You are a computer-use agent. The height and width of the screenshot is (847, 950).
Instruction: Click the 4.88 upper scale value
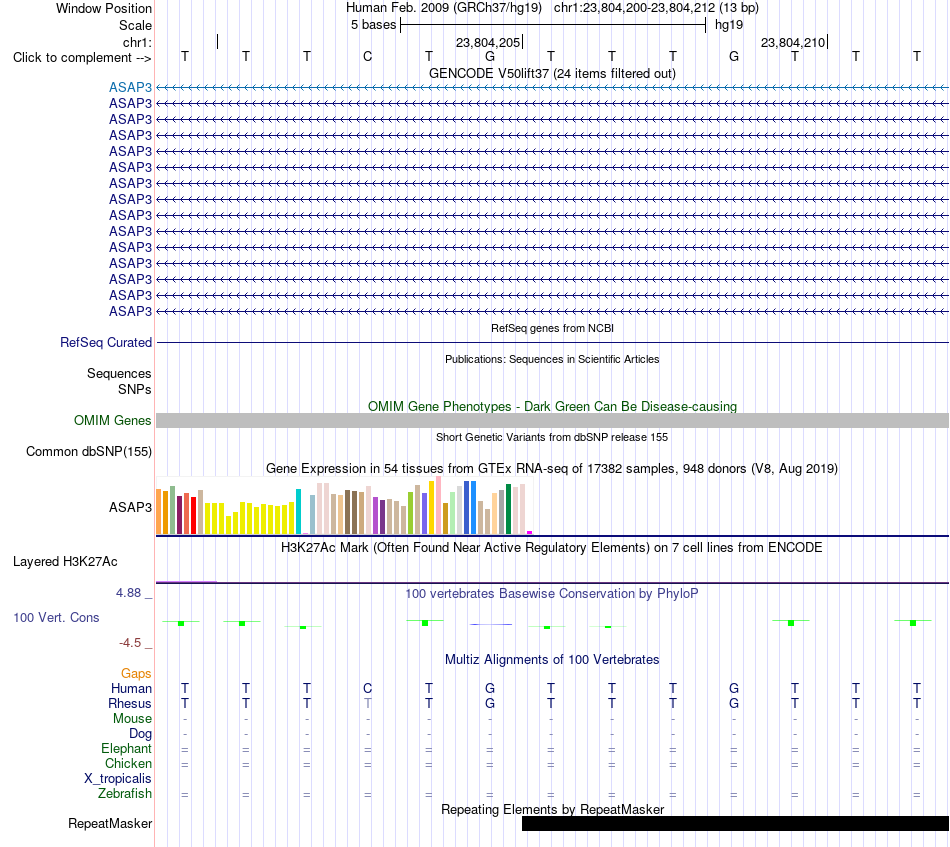click(128, 593)
